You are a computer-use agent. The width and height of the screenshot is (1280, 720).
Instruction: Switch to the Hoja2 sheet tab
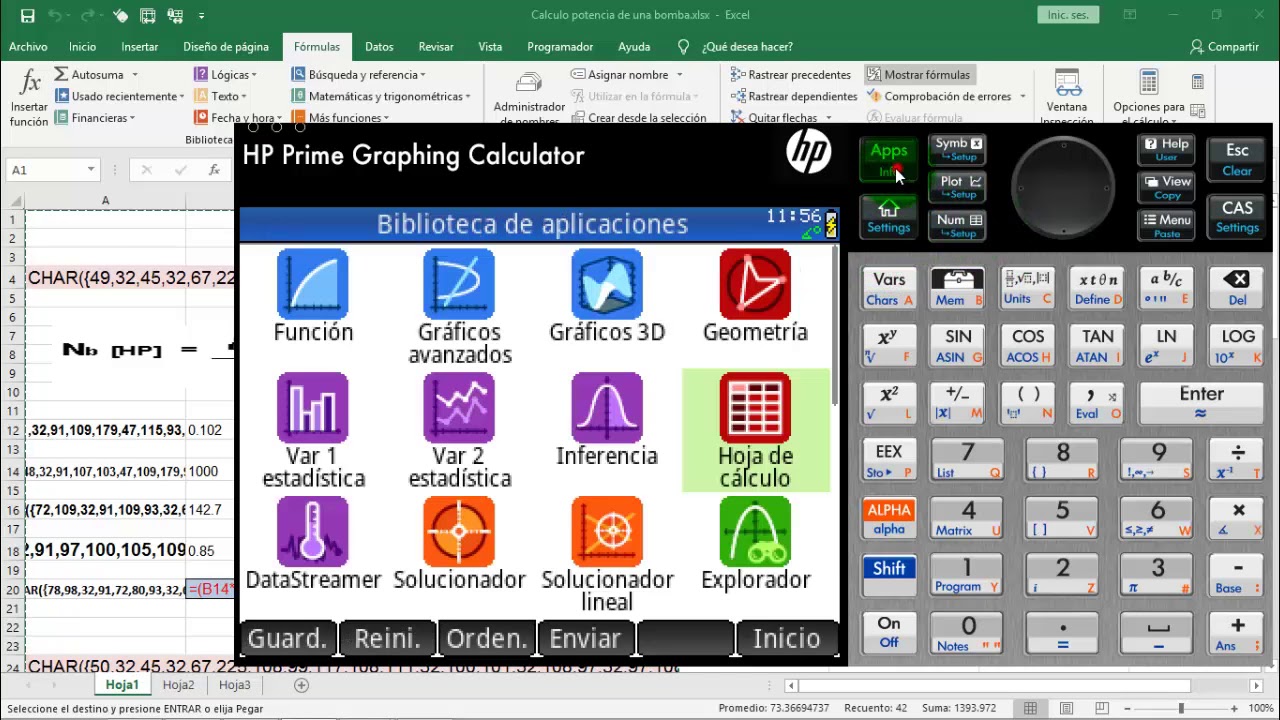(x=179, y=685)
